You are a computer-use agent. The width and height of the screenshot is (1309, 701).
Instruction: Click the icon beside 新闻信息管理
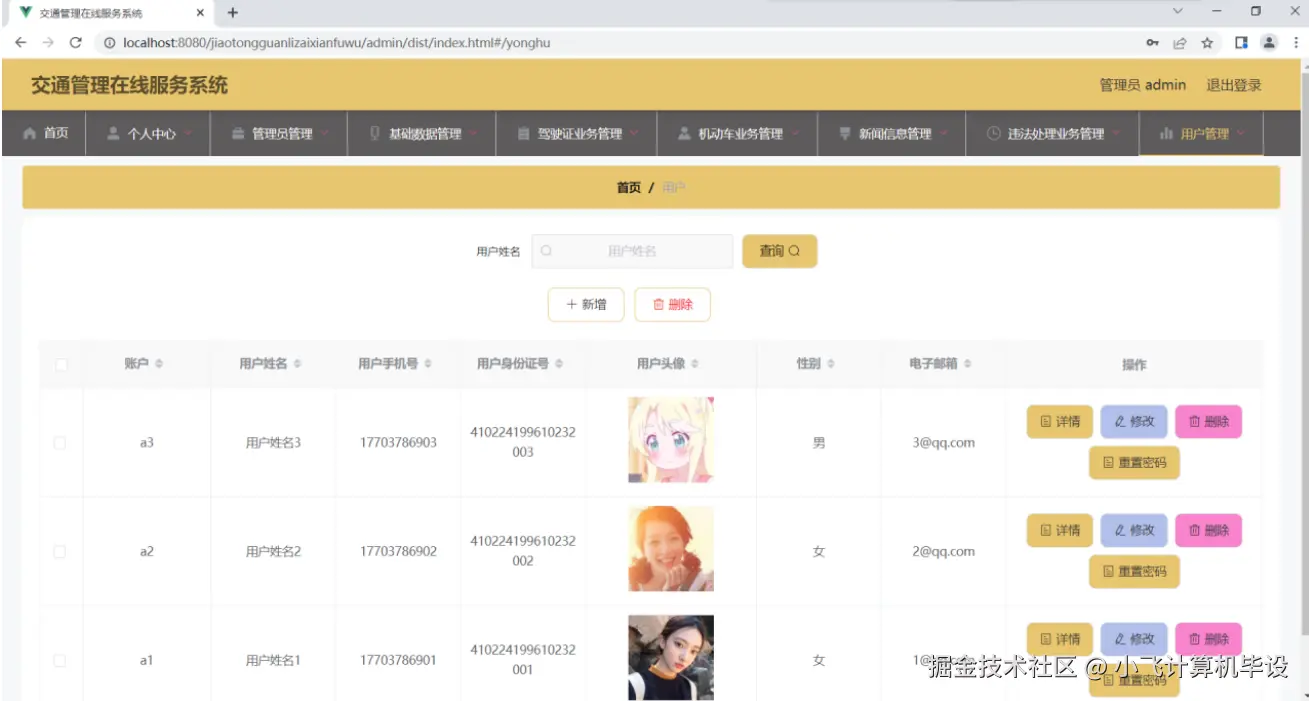point(845,133)
